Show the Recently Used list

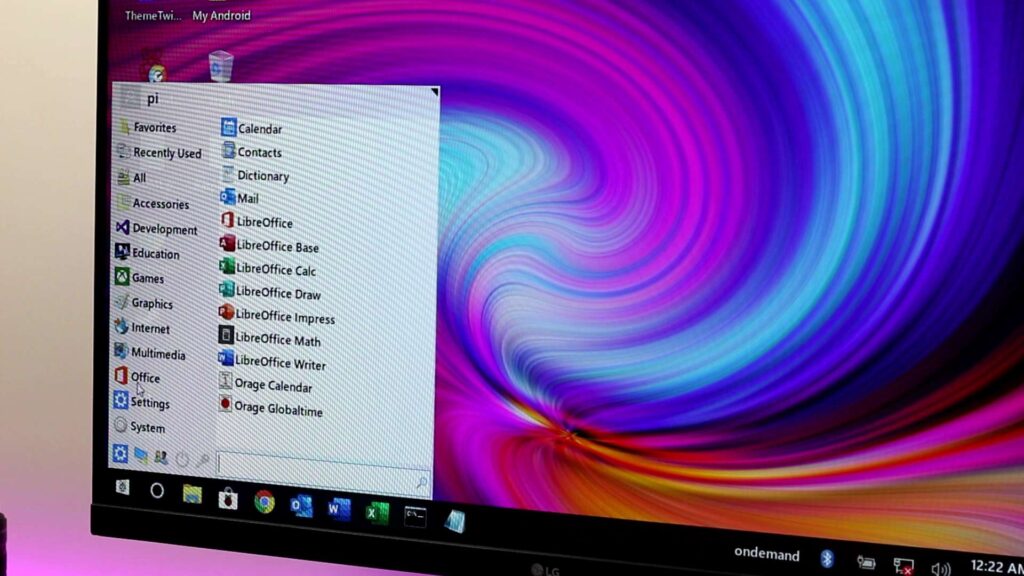pyautogui.click(x=159, y=153)
